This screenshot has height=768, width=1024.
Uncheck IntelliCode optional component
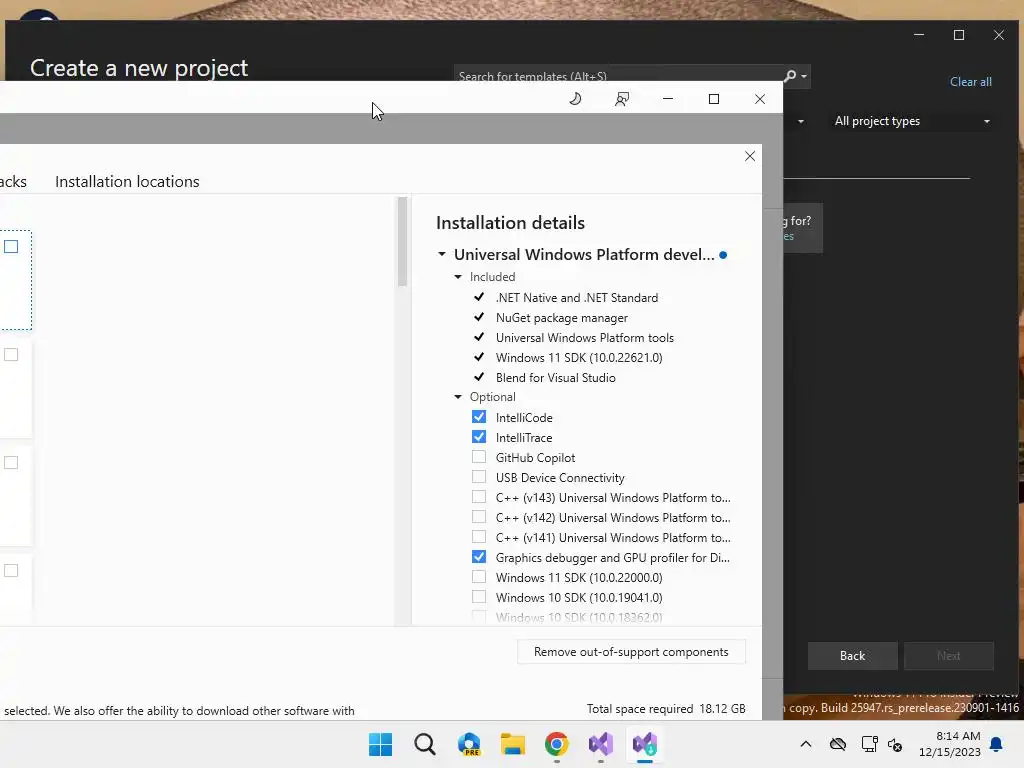coord(479,417)
